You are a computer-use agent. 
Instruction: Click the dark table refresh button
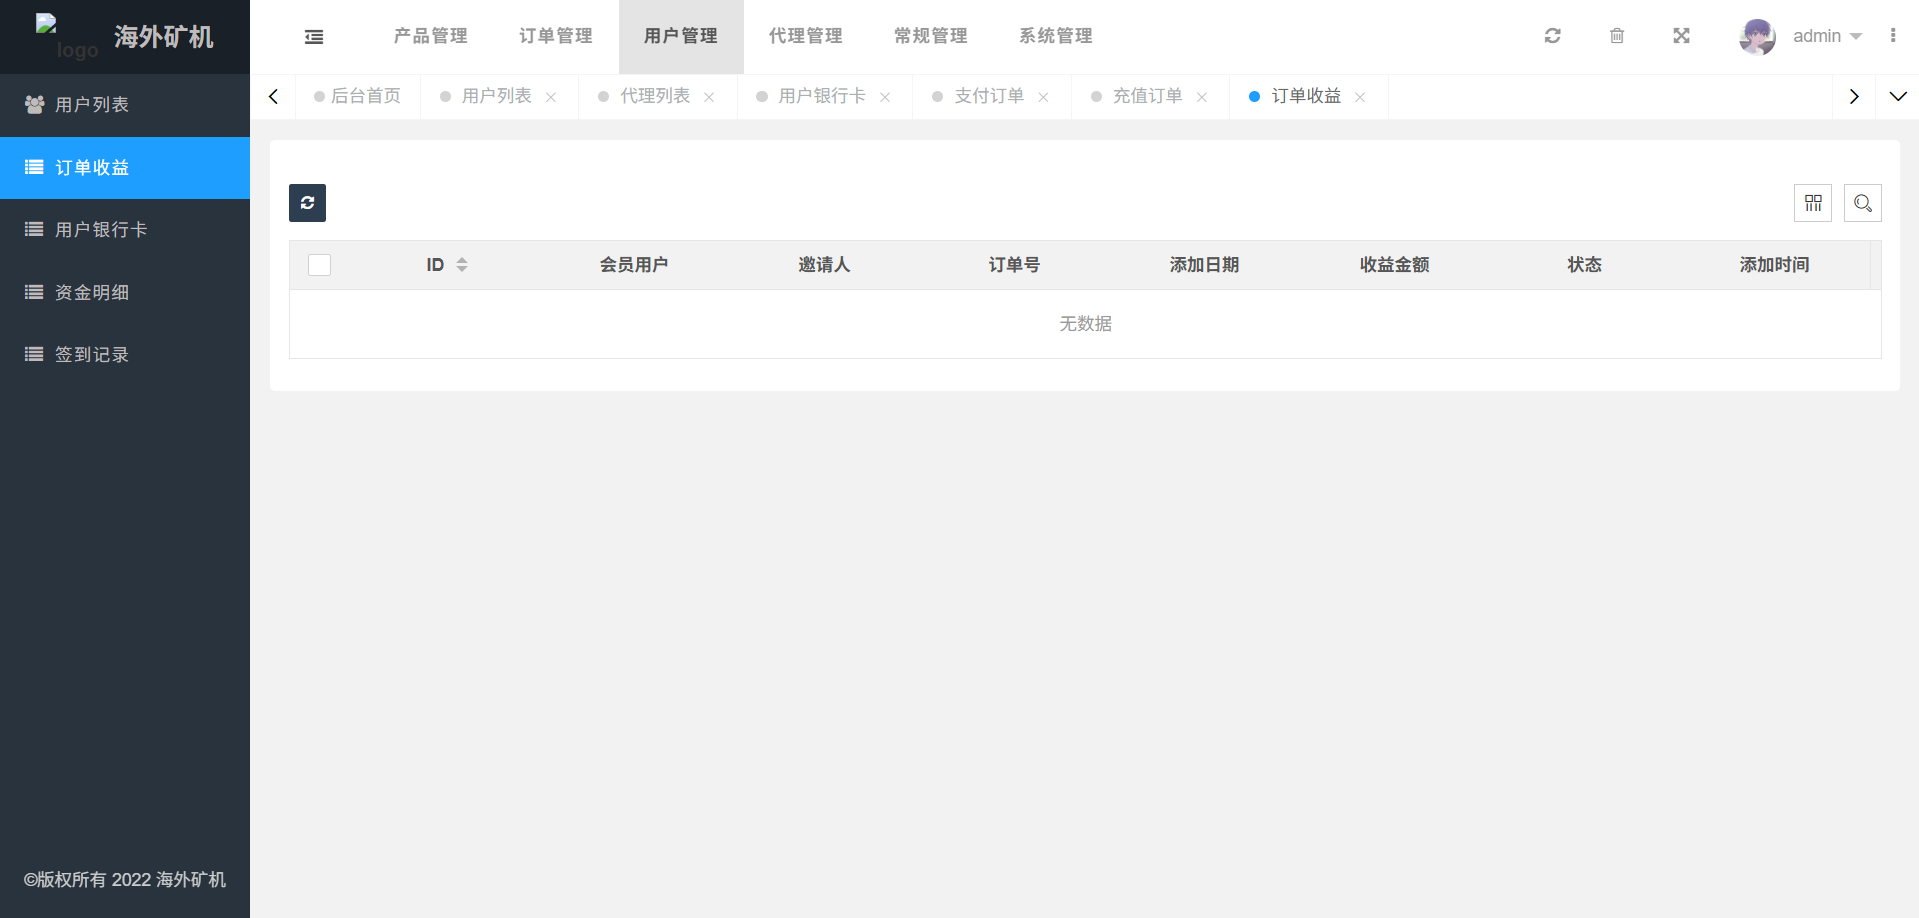coord(307,203)
